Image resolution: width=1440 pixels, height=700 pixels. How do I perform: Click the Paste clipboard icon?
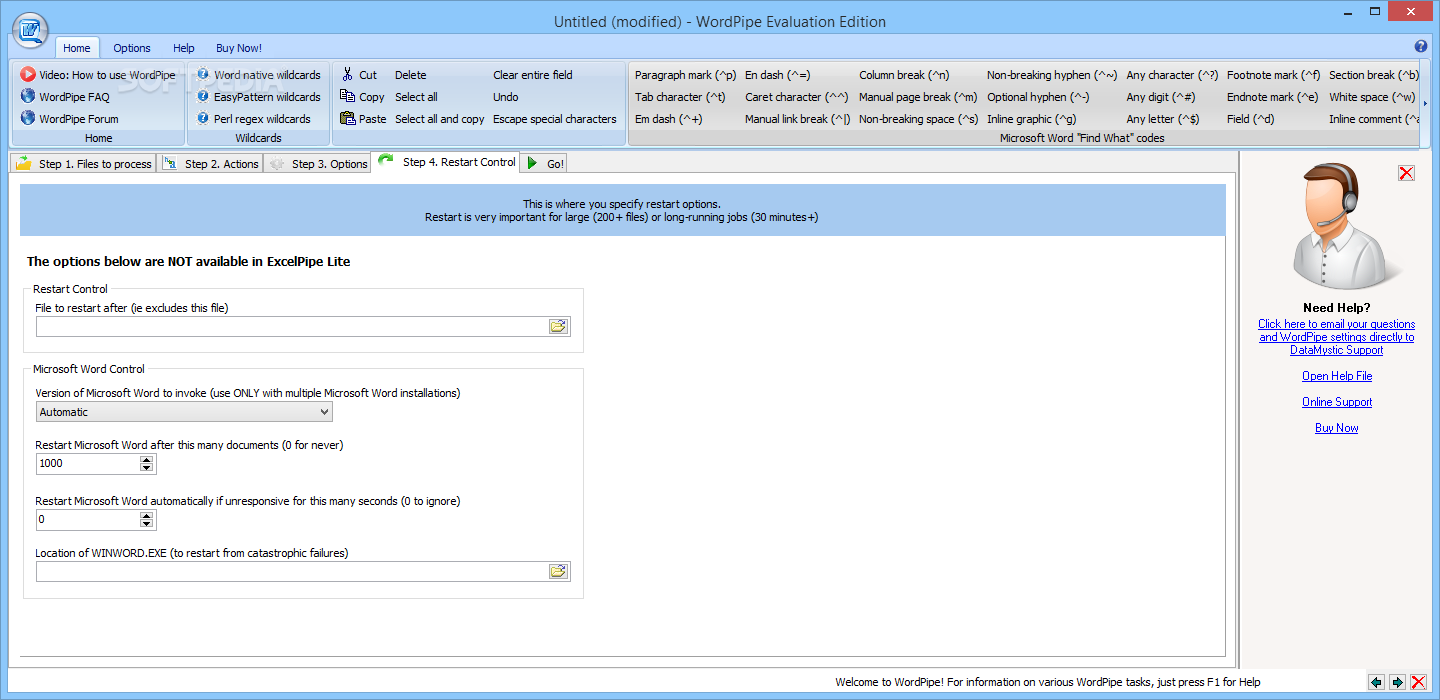click(347, 119)
